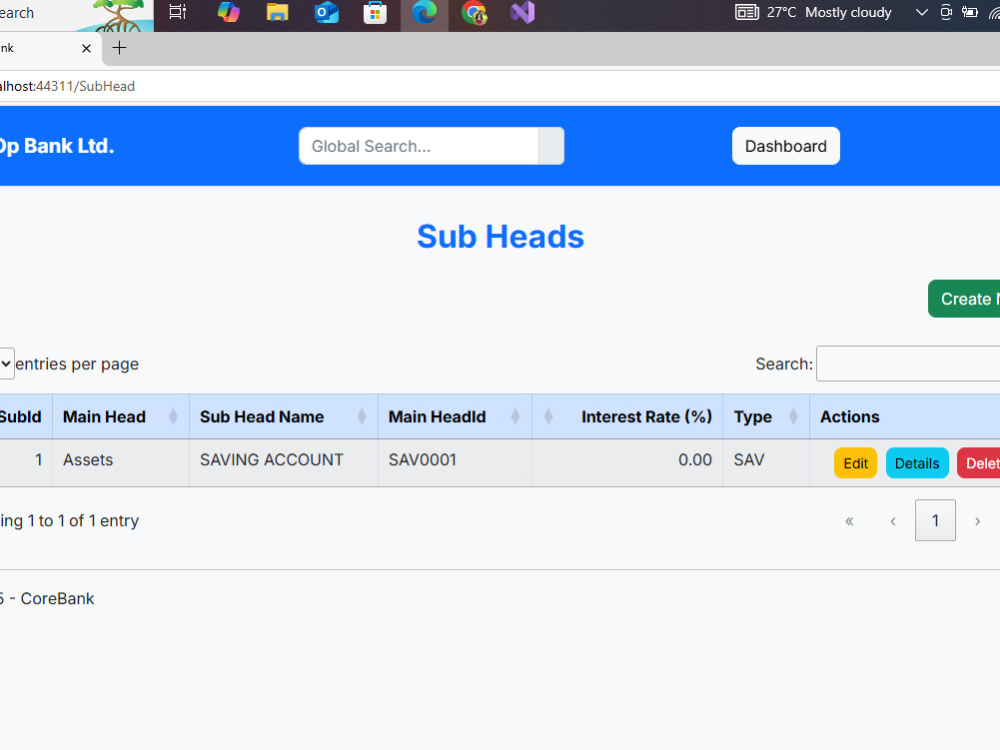The width and height of the screenshot is (1000, 750).
Task: Open a new browser tab
Action: (x=119, y=48)
